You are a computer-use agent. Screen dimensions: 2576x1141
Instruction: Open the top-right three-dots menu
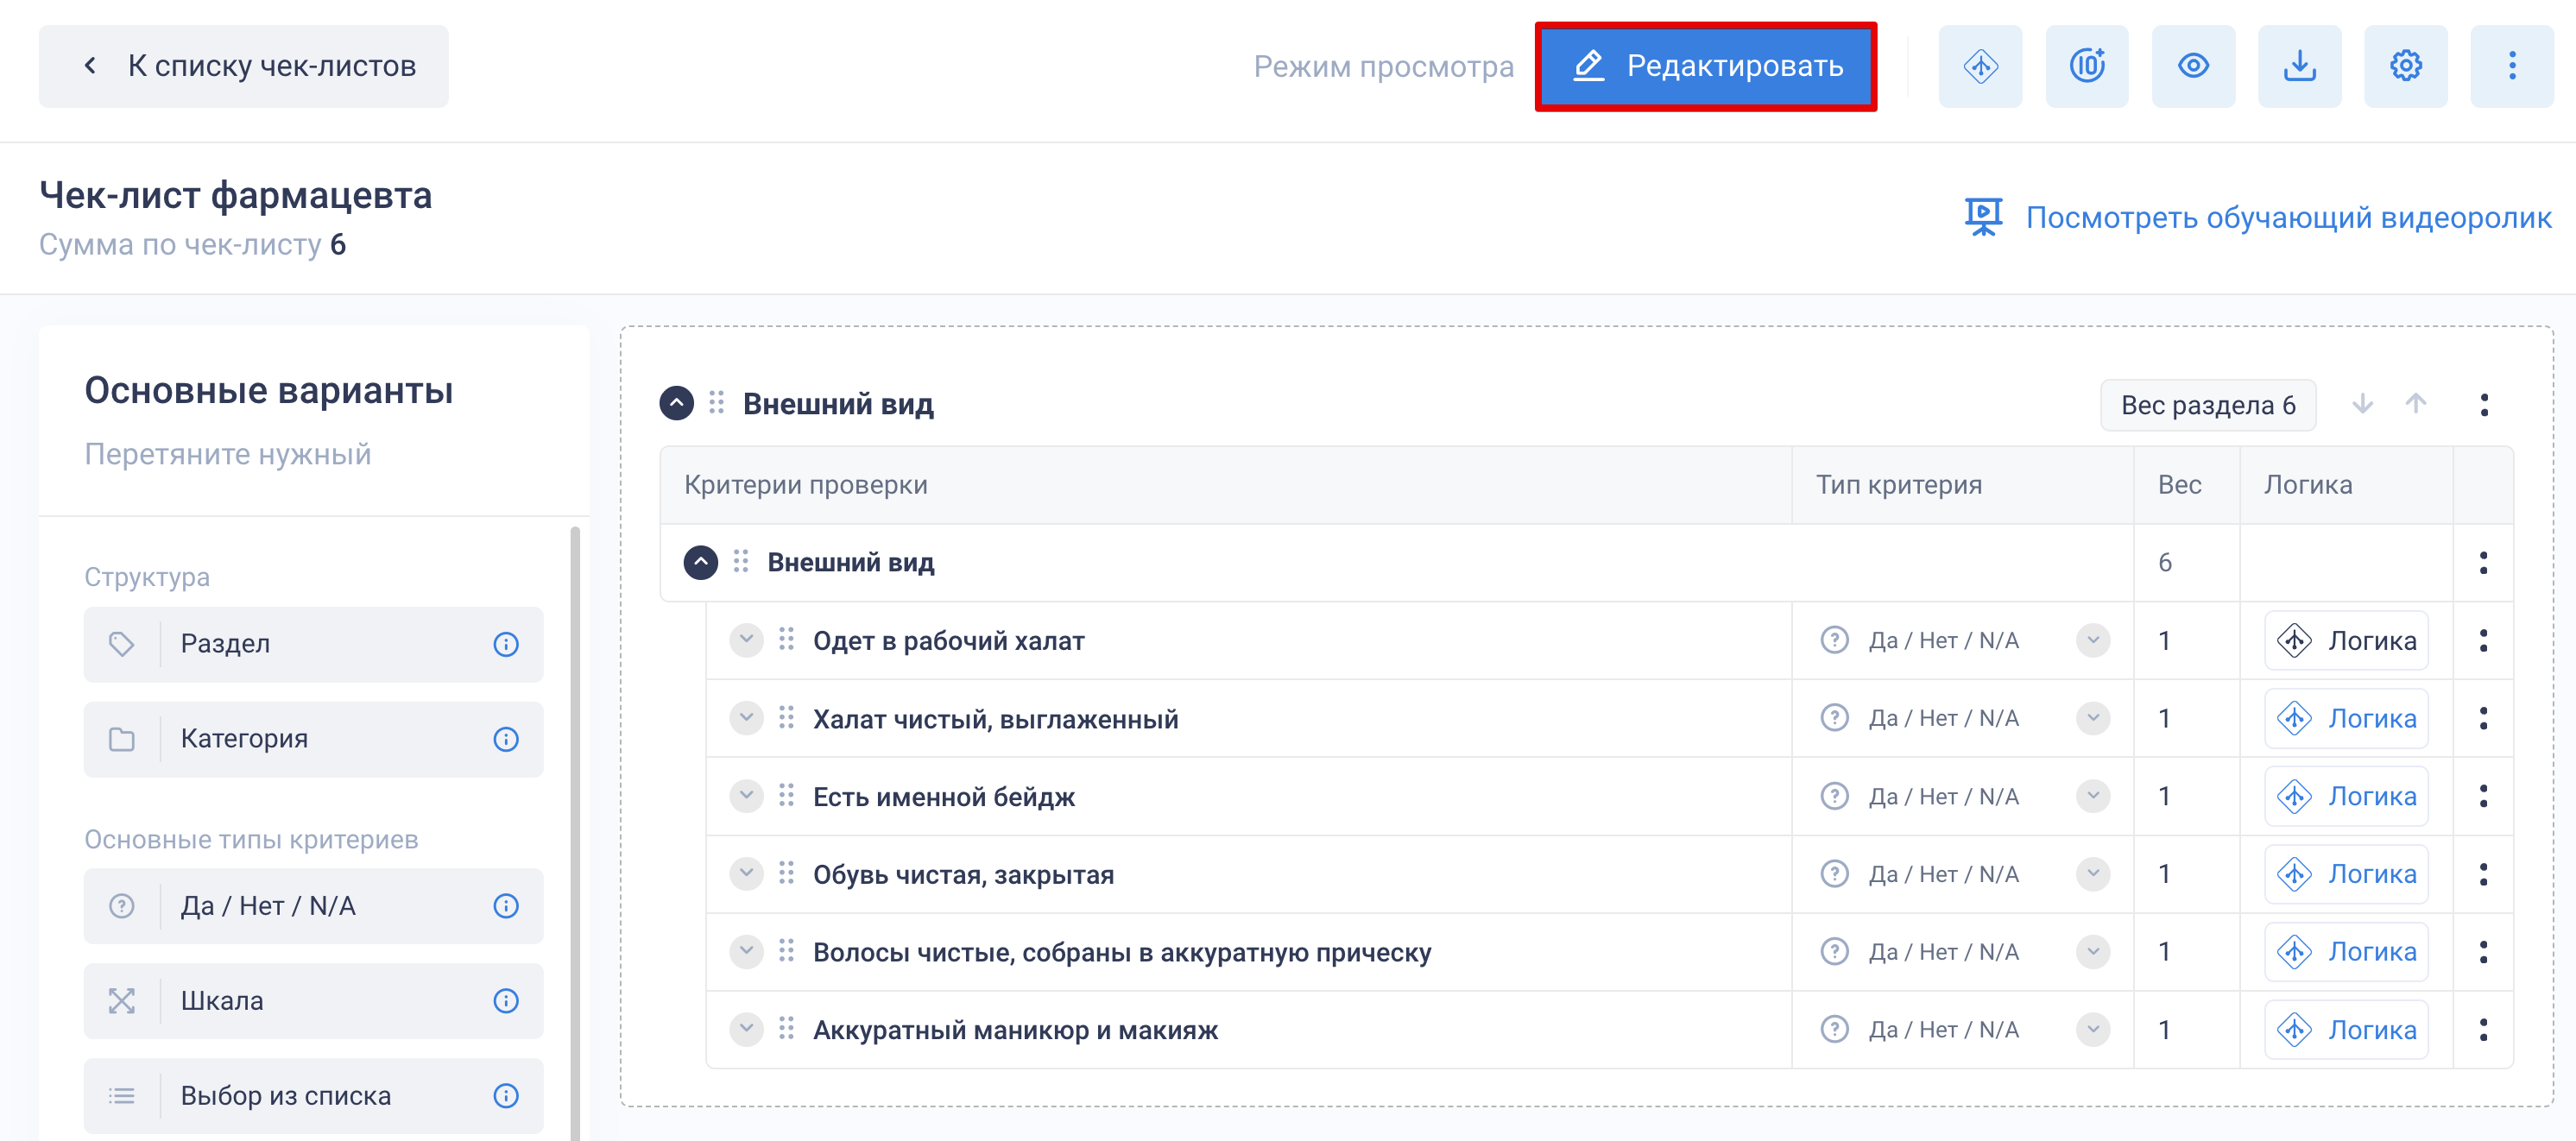coord(2511,67)
